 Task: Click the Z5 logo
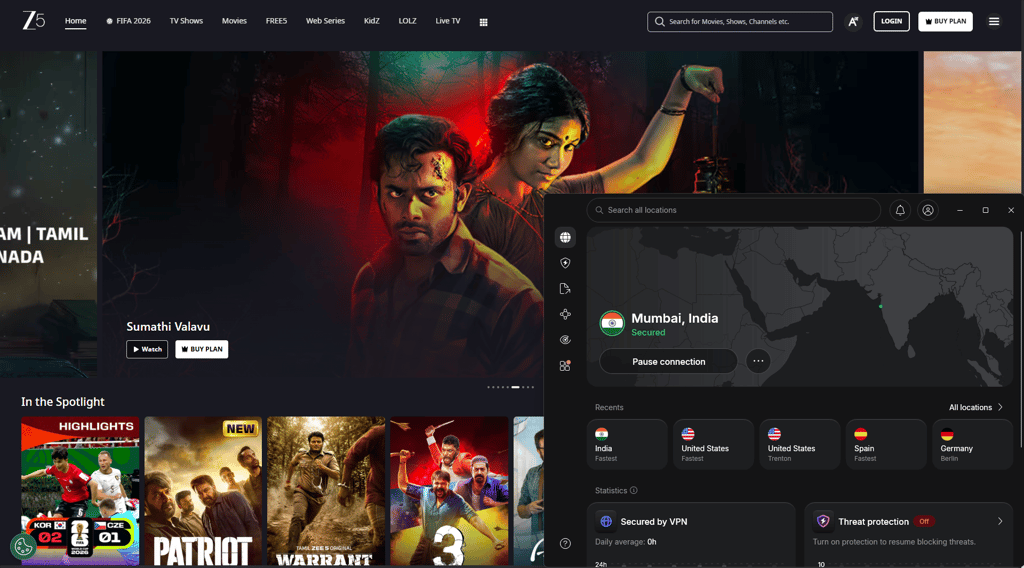(33, 20)
